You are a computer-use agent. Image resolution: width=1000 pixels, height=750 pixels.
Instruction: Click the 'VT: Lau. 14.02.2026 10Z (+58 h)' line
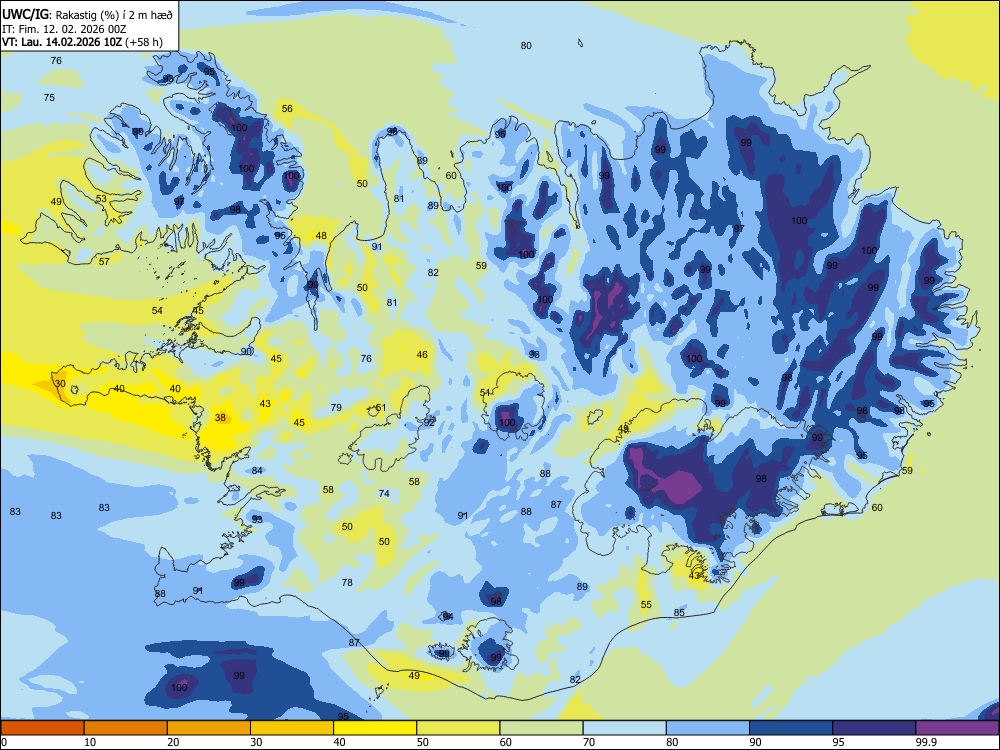coord(82,42)
